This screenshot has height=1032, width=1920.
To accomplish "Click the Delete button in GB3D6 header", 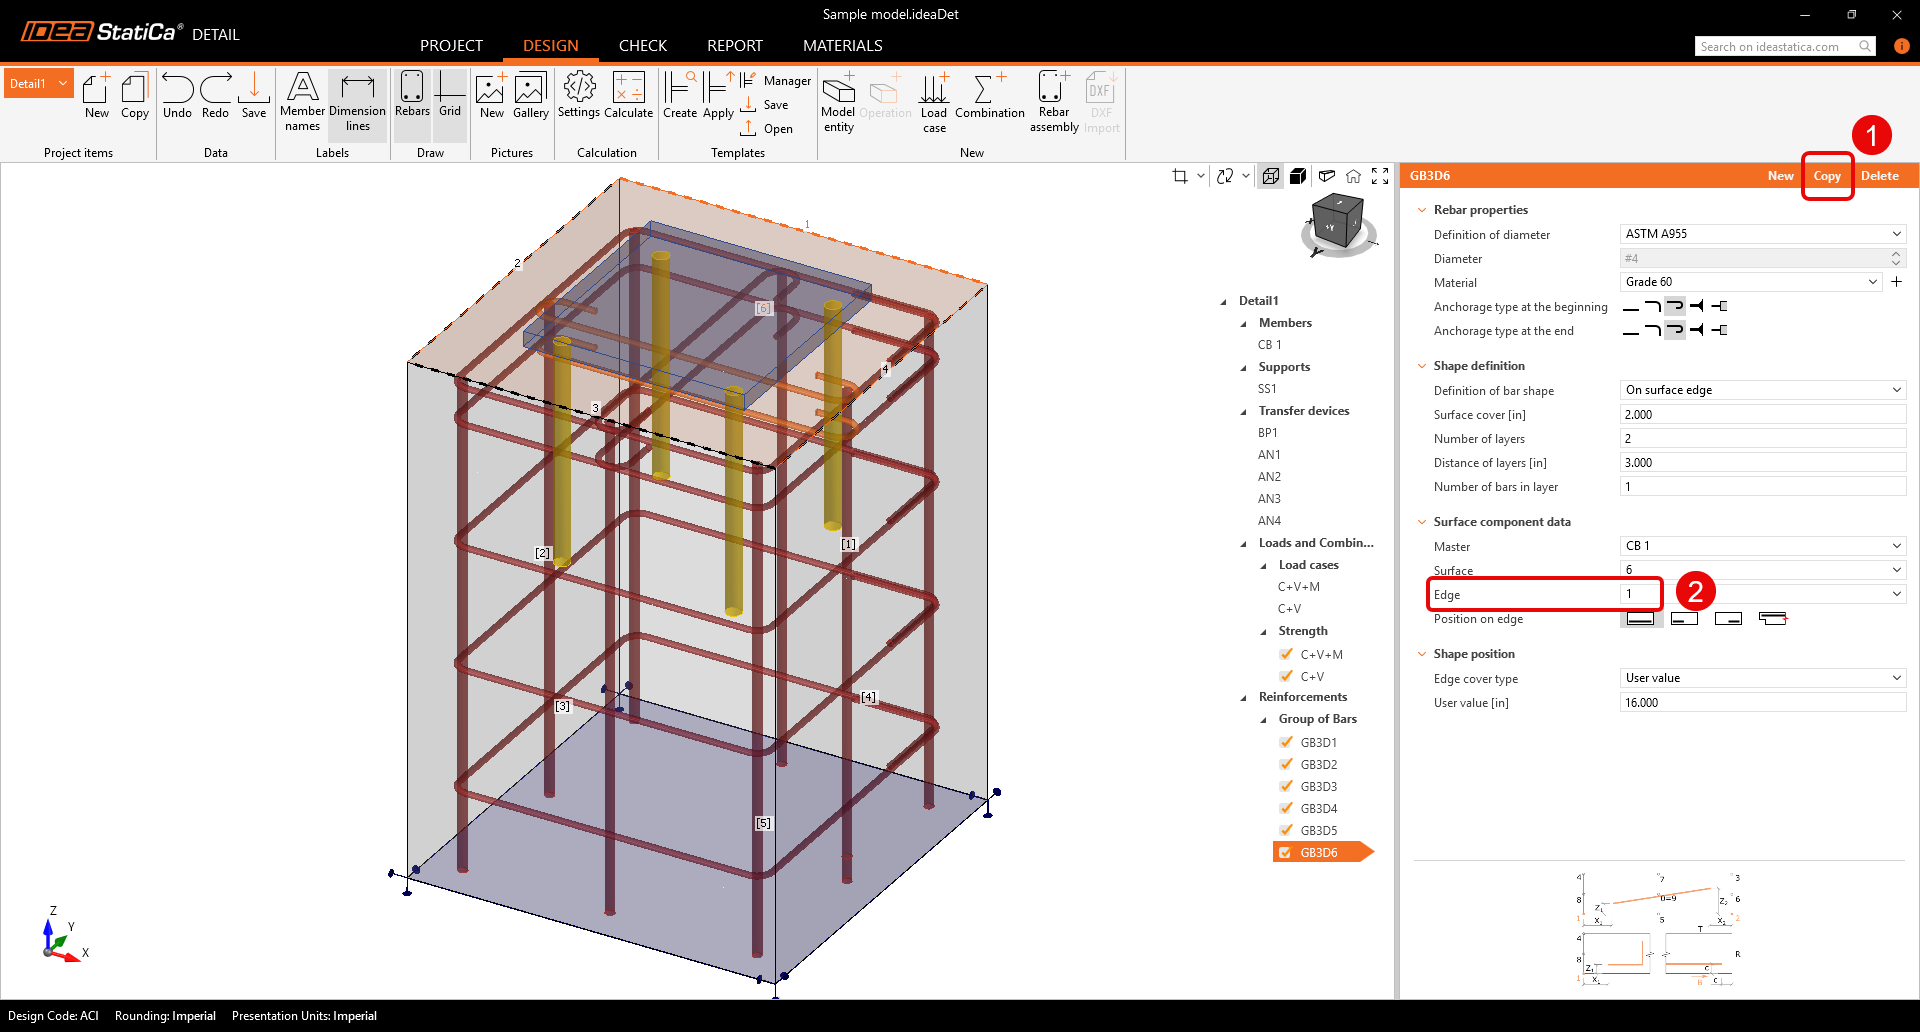I will (x=1879, y=176).
